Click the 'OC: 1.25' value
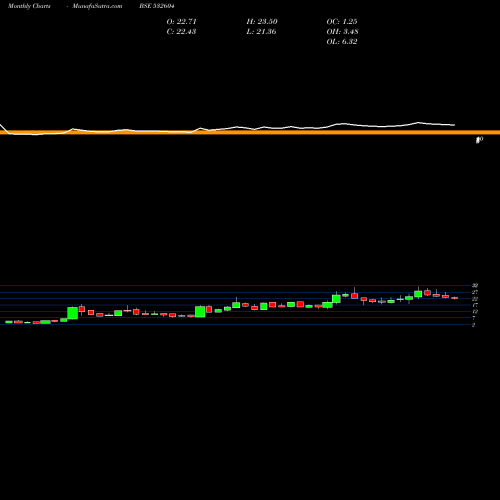Image resolution: width=500 pixels, height=500 pixels. 342,21
